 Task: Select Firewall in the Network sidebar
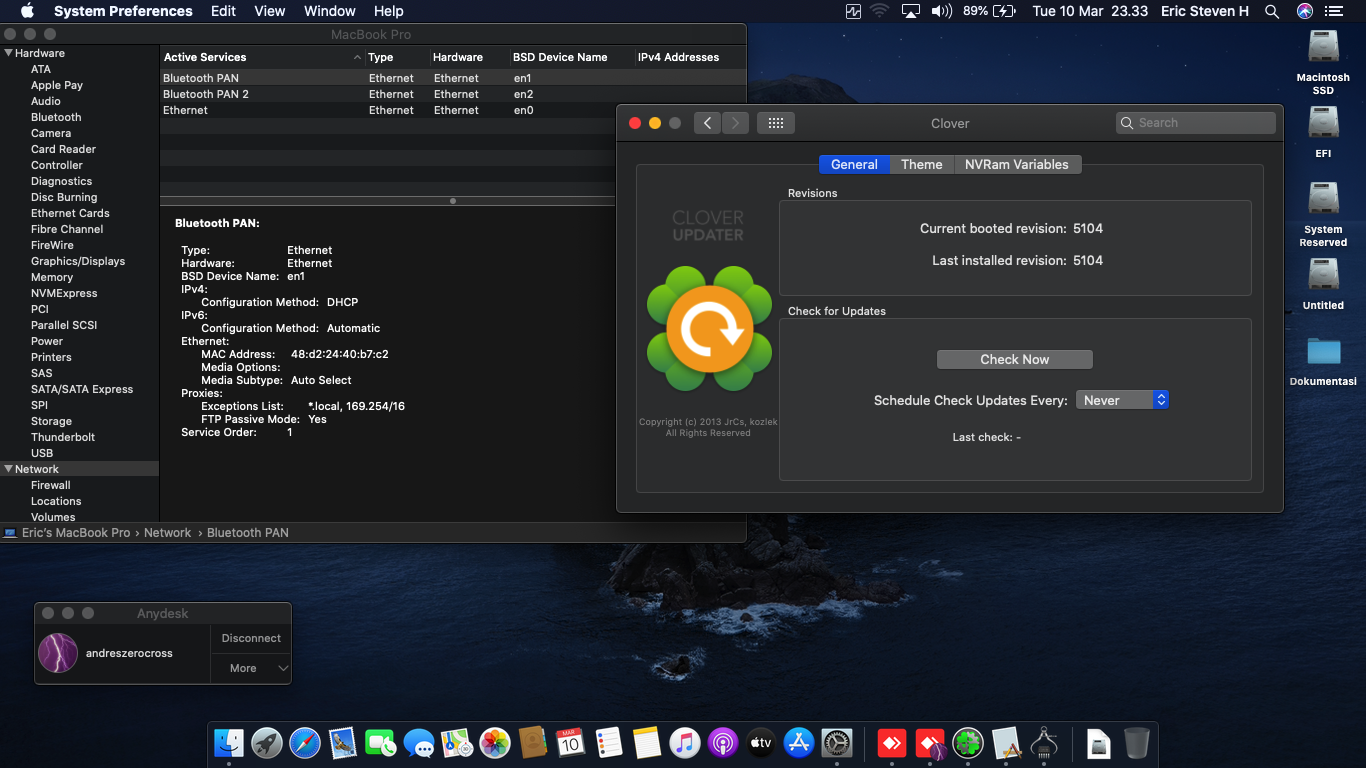(51, 485)
